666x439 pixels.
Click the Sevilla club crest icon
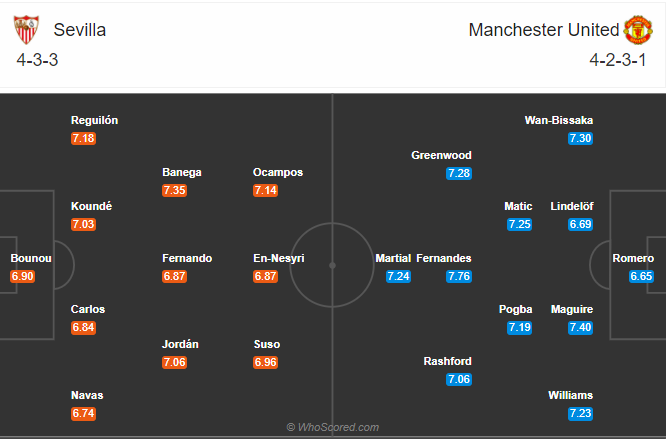coord(26,30)
